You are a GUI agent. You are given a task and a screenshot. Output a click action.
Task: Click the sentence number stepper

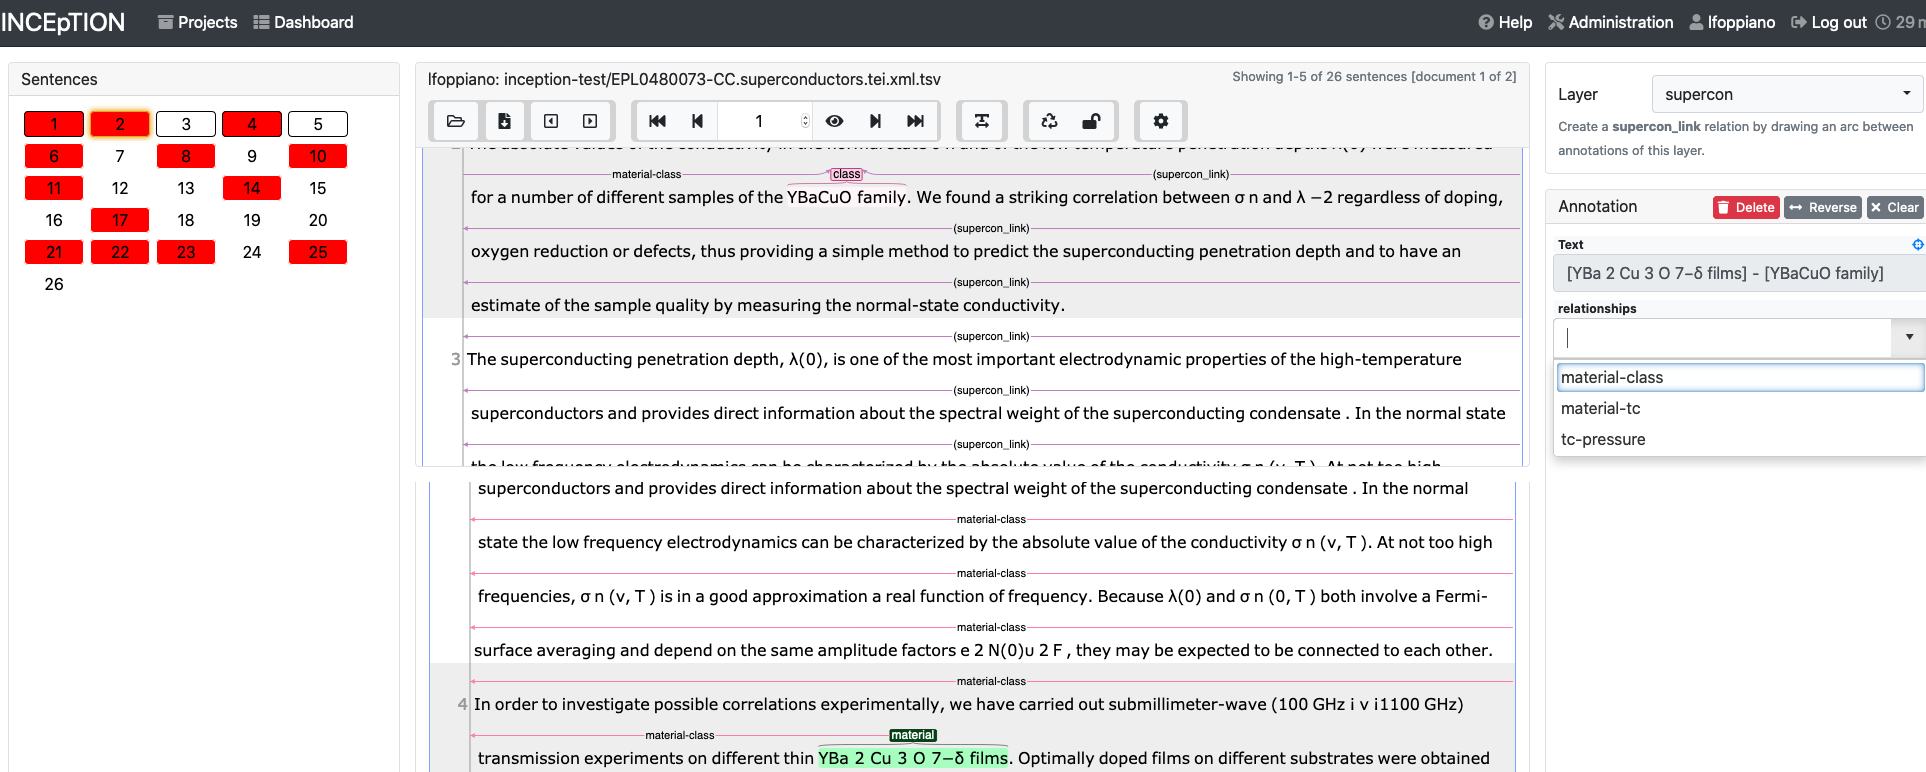point(805,121)
